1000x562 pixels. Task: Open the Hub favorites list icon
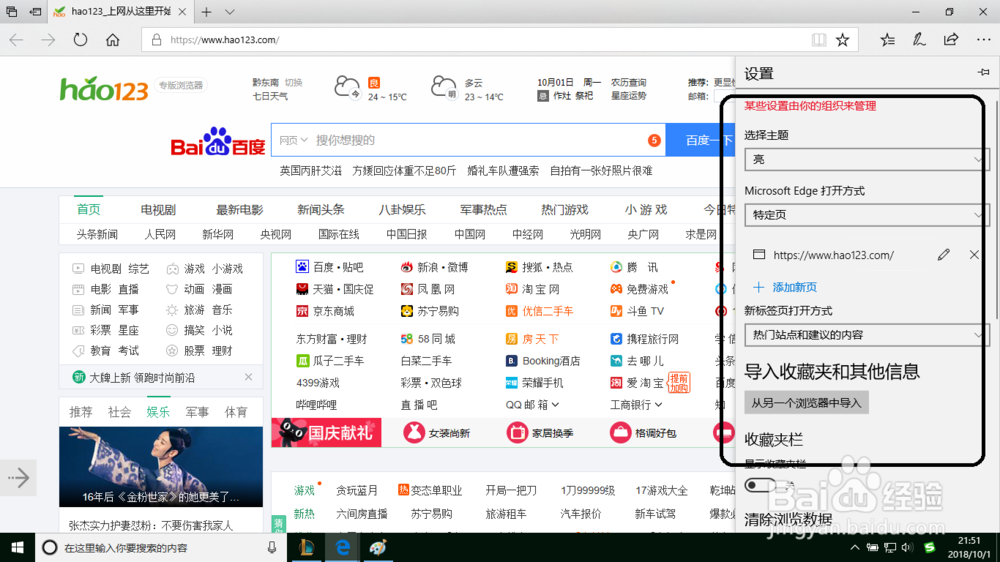click(x=887, y=40)
